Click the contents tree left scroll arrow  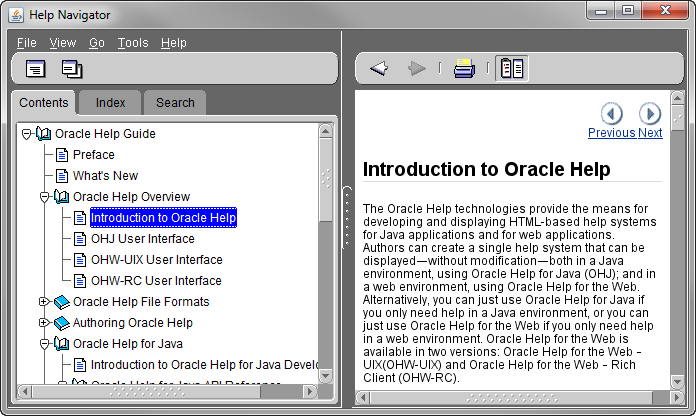(25, 392)
